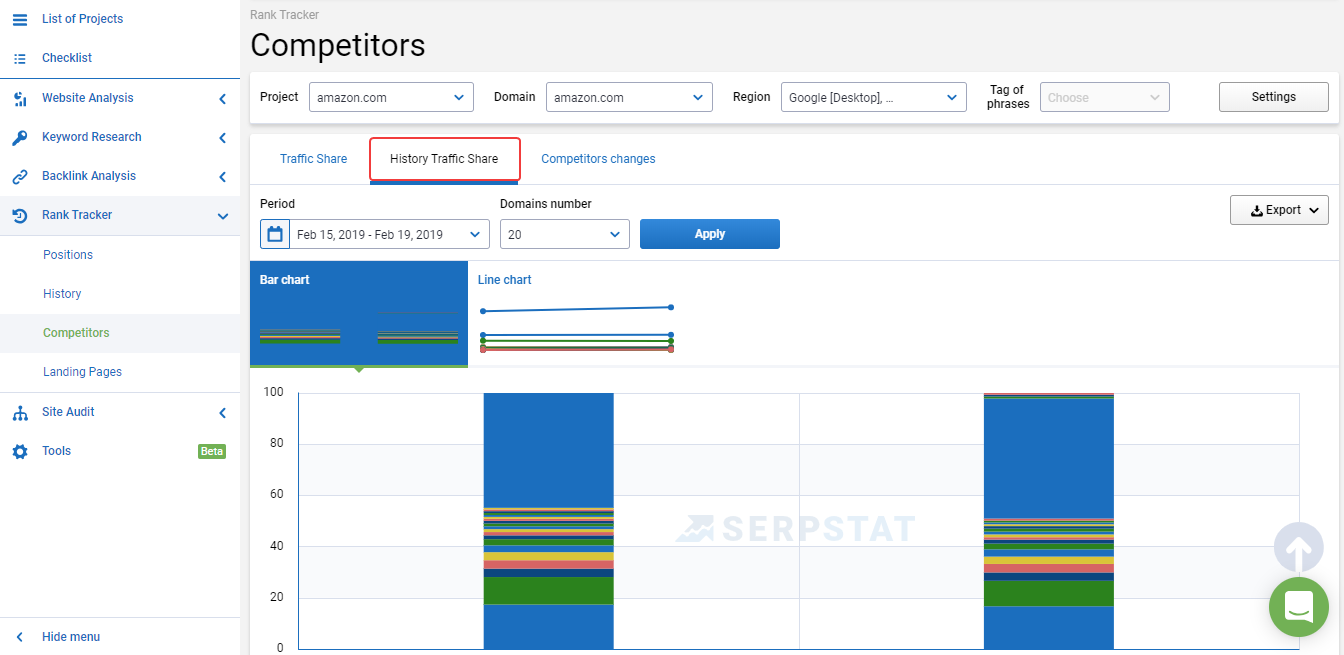Open the List of Projects hamburger icon
The image size is (1344, 655).
pyautogui.click(x=20, y=19)
